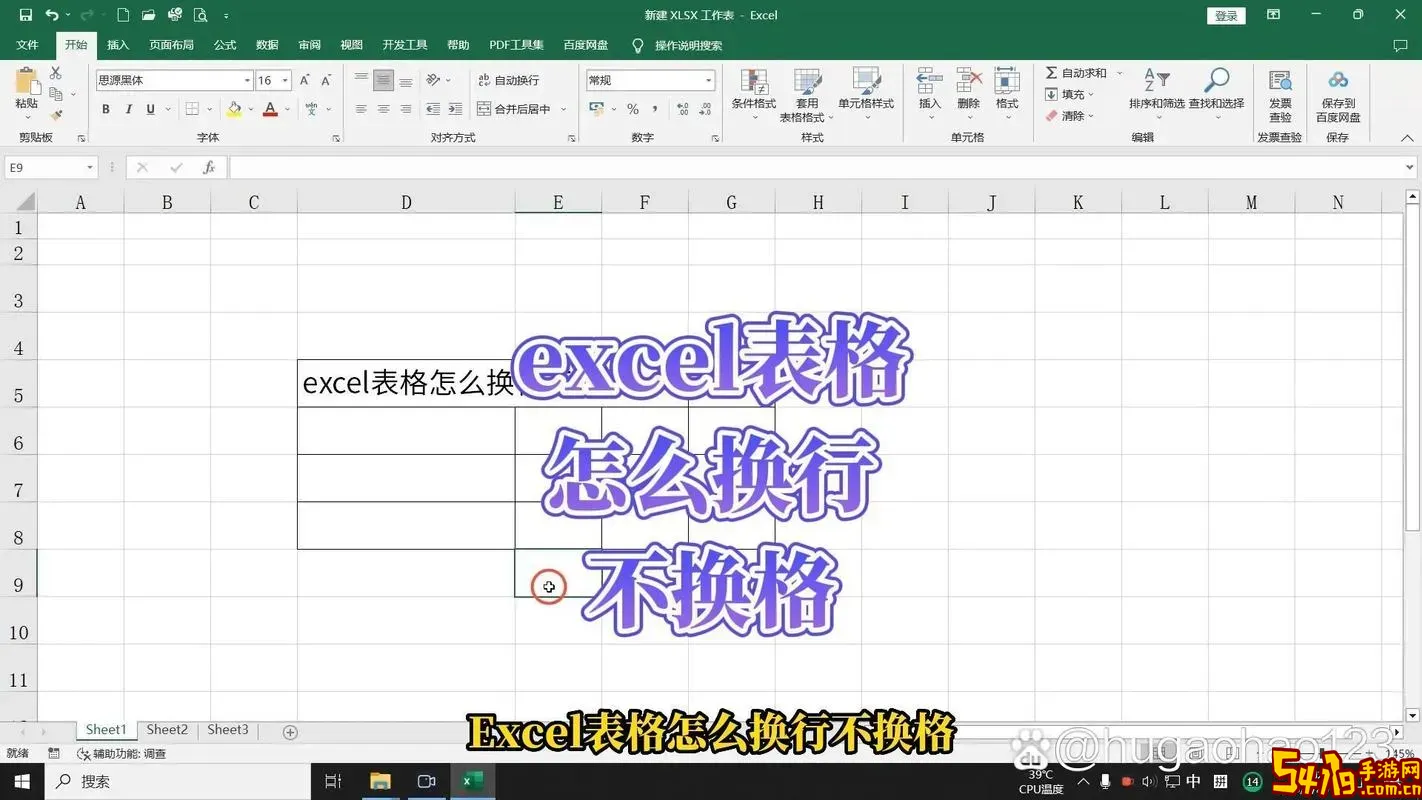Center text horizontally
Viewport: 1422px width, 800px height.
click(x=383, y=109)
